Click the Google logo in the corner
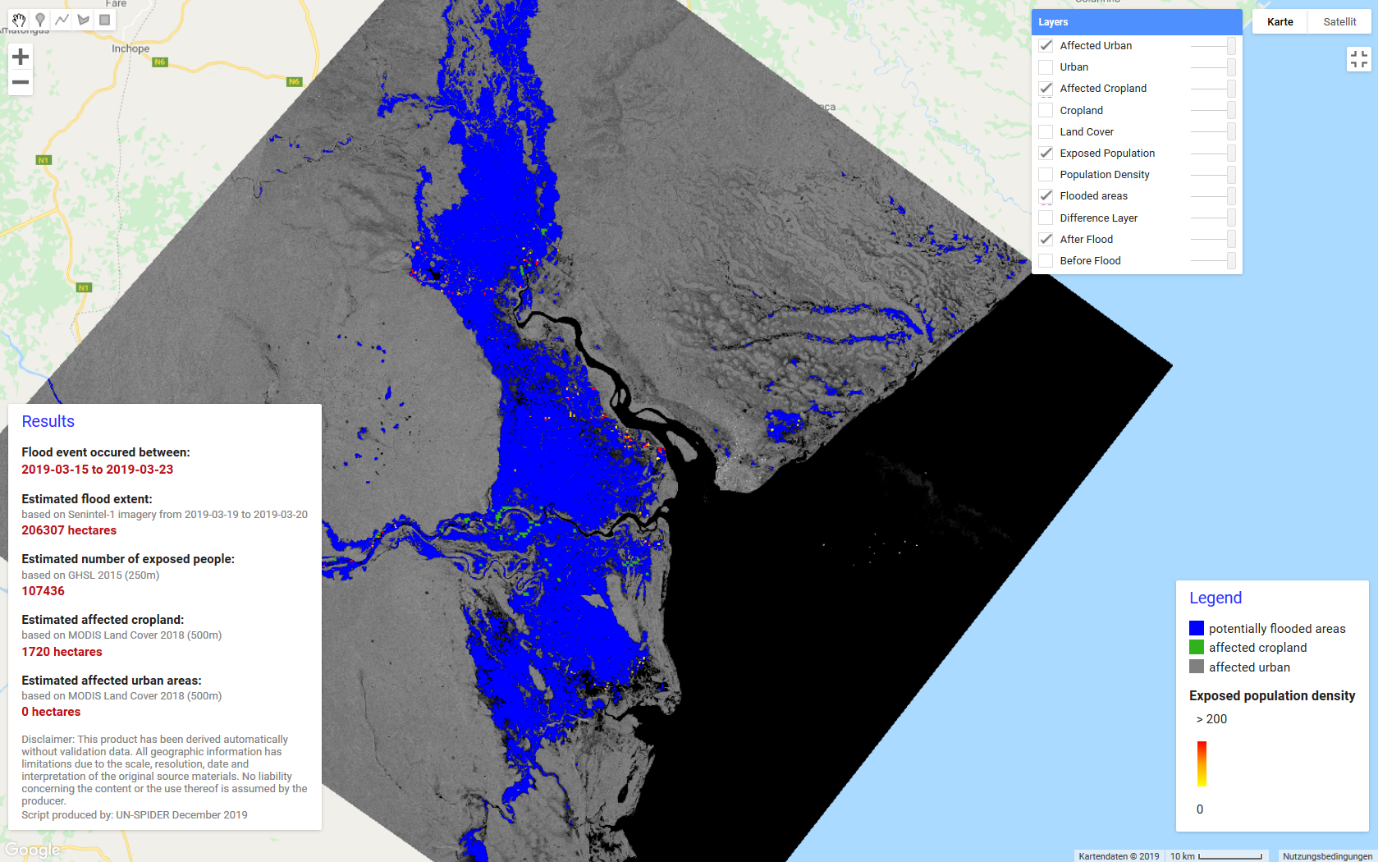This screenshot has height=862, width=1378. (33, 849)
